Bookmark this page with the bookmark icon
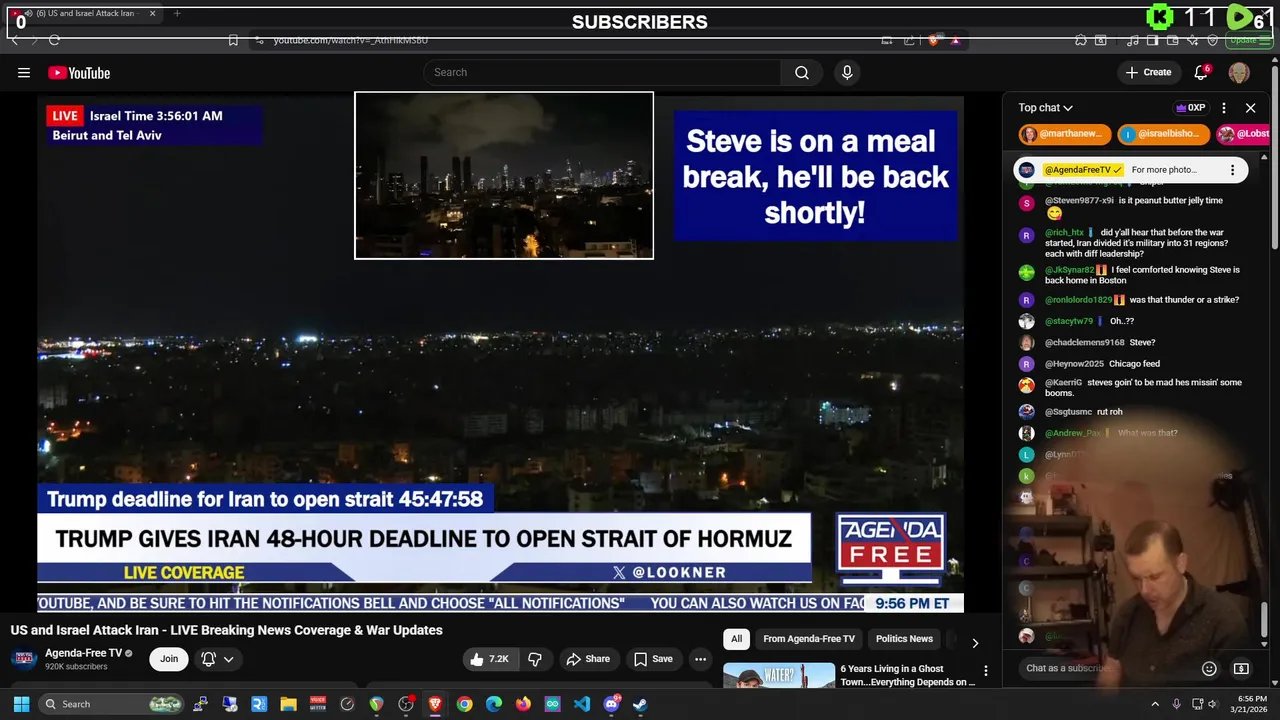This screenshot has height=720, width=1280. pyautogui.click(x=233, y=40)
